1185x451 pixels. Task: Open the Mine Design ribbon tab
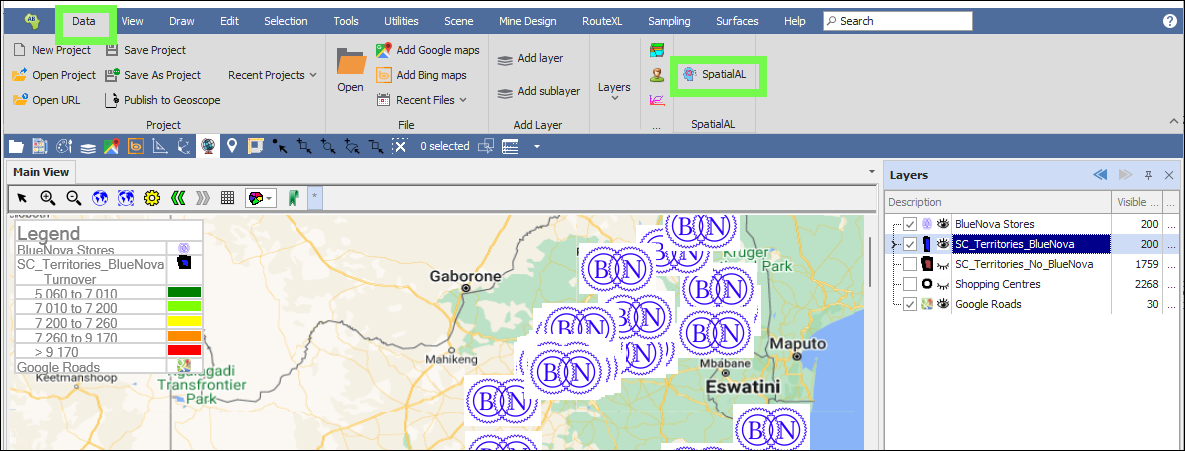click(x=528, y=21)
